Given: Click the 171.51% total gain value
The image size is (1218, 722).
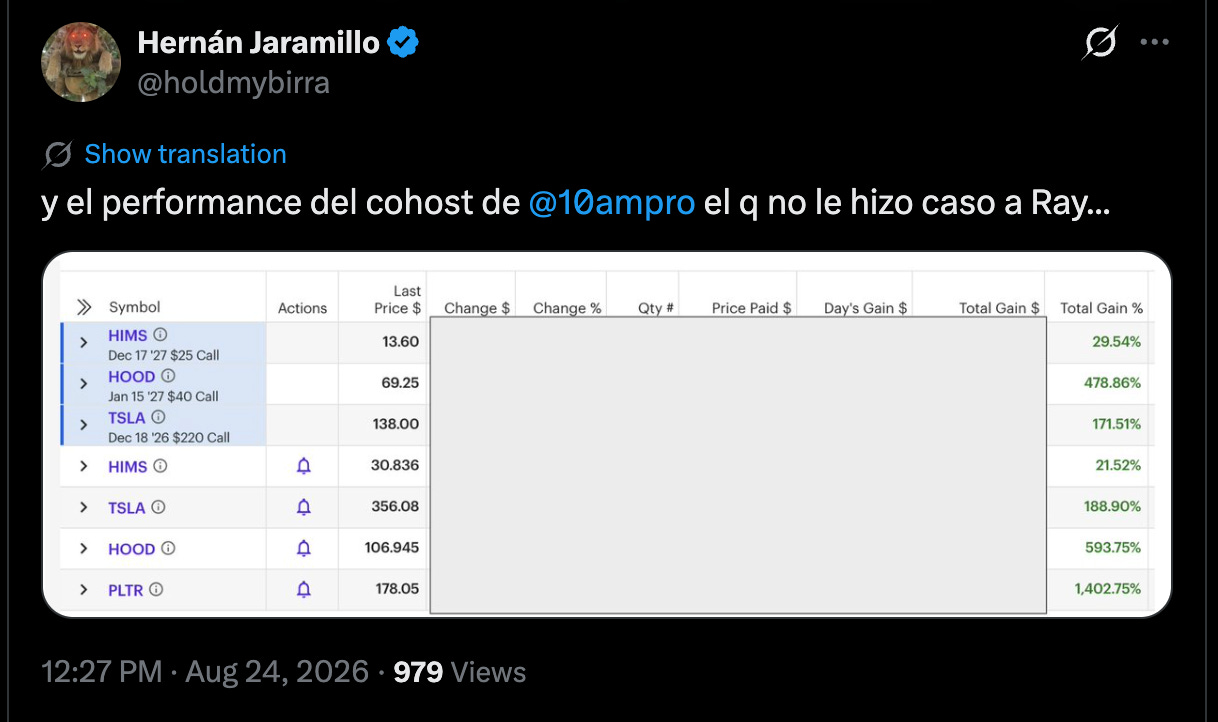Looking at the screenshot, I should coord(1117,424).
